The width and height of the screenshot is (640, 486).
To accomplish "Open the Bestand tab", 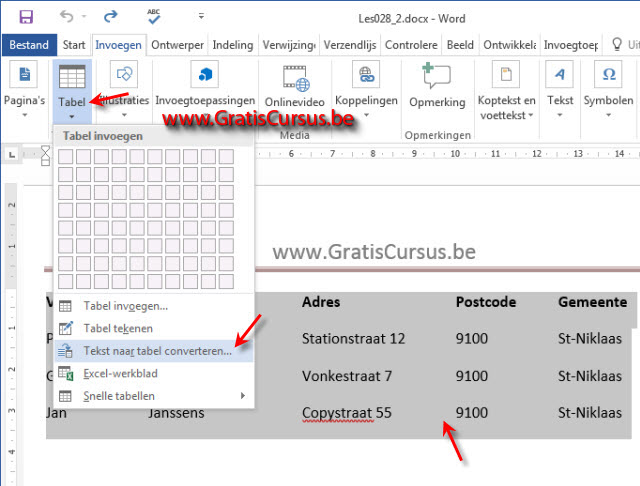I will pyautogui.click(x=29, y=45).
